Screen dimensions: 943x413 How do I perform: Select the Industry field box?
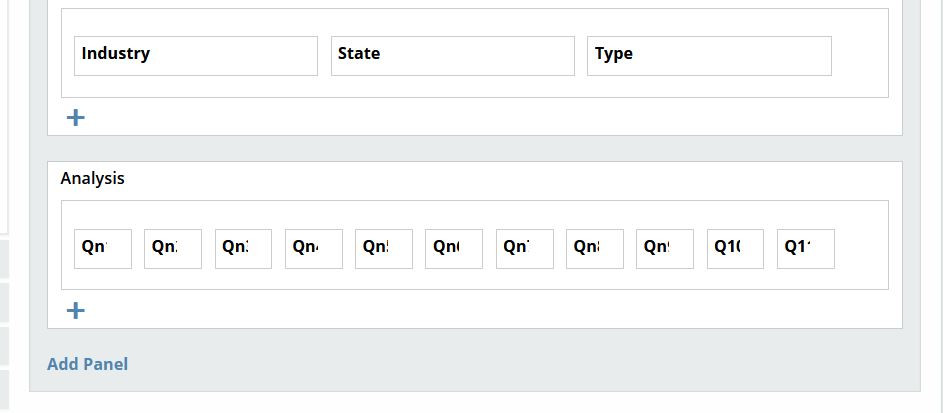[x=196, y=56]
